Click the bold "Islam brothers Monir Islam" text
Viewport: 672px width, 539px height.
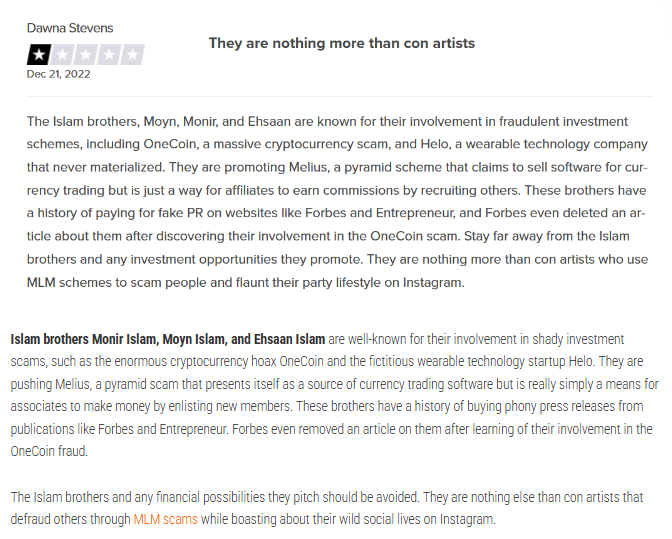90,340
